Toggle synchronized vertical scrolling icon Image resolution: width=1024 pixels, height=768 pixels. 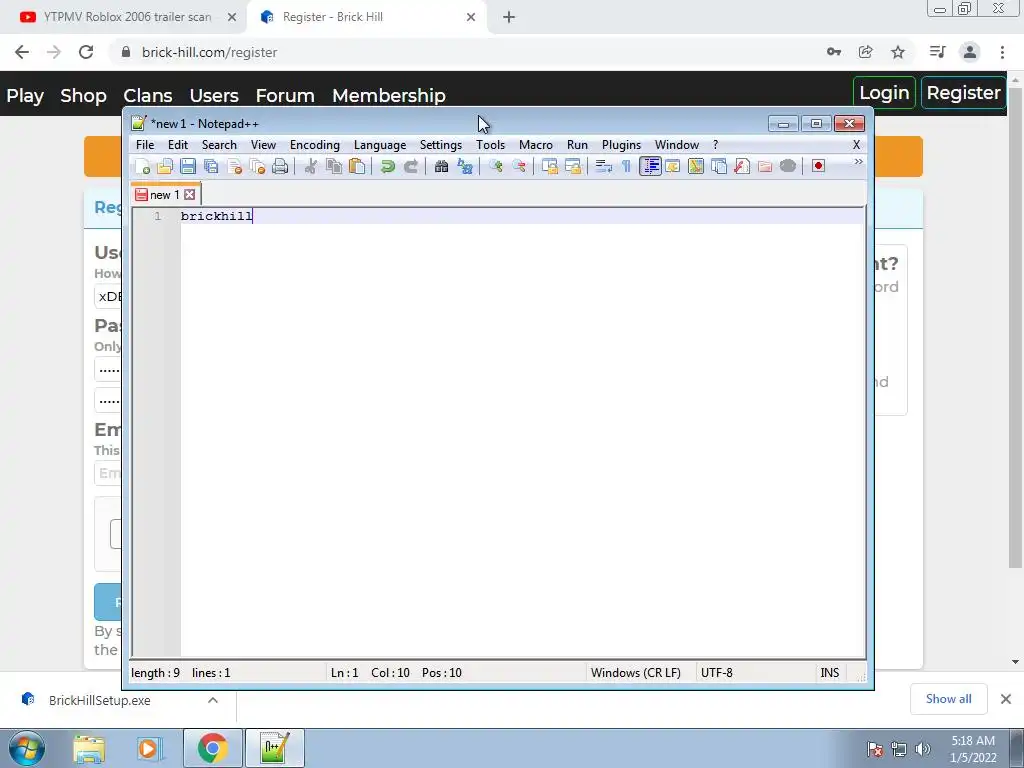pyautogui.click(x=550, y=166)
